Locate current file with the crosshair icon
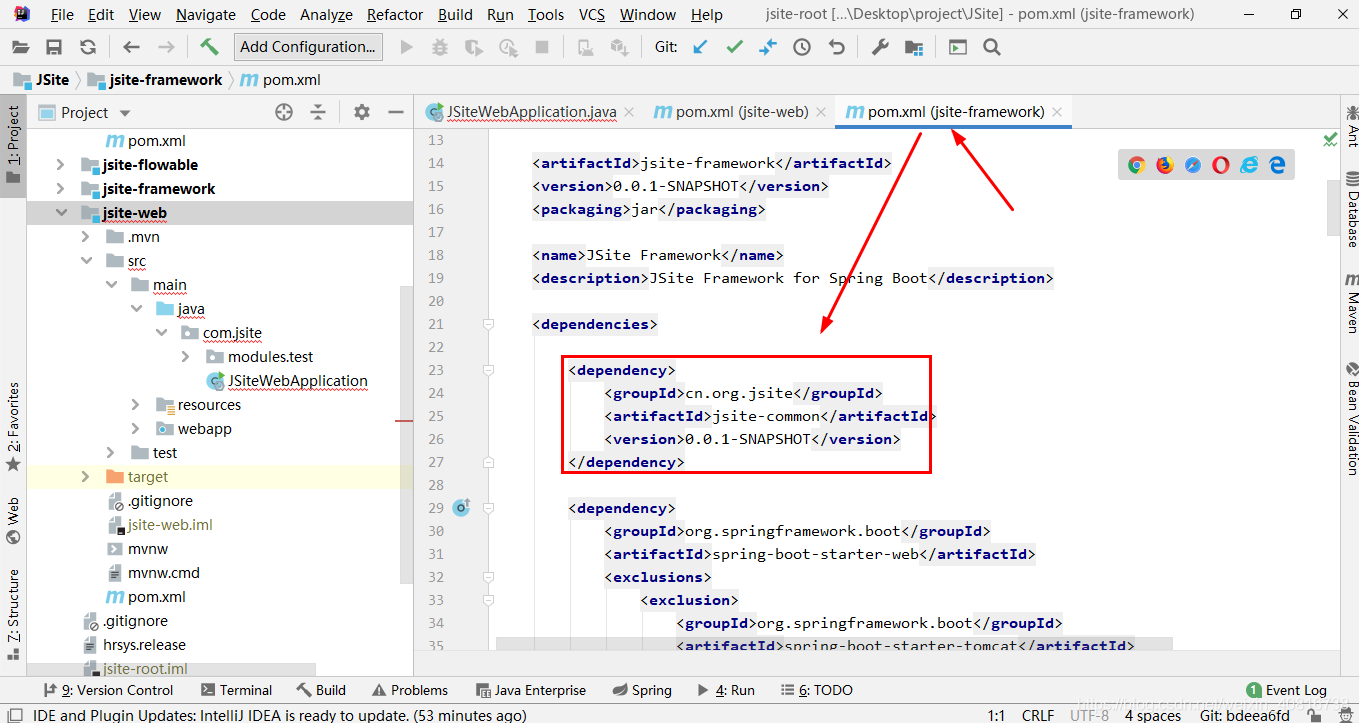Viewport: 1359px width, 723px height. [284, 112]
